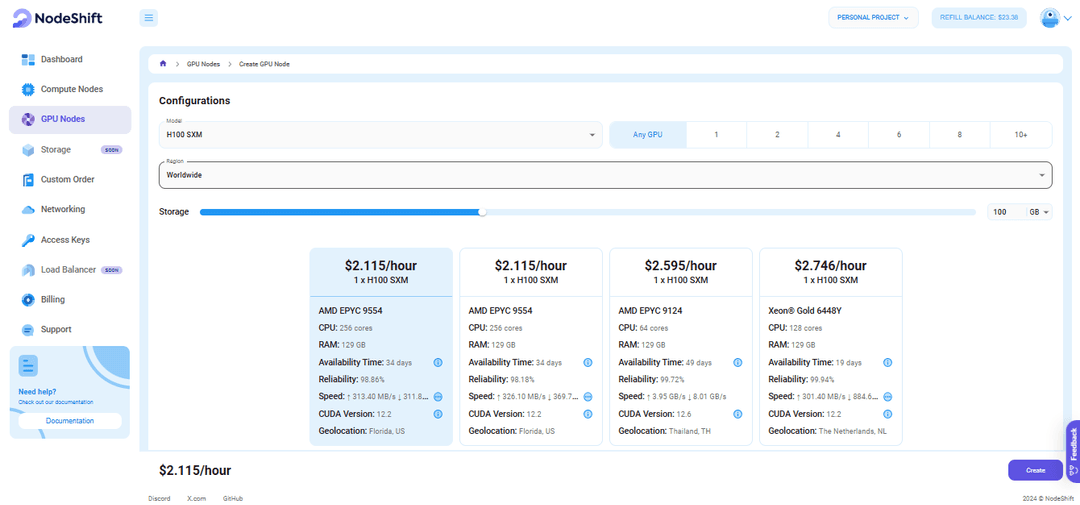This screenshot has height=505, width=1080.
Task: Click the NodeShift logo
Action: 57,18
